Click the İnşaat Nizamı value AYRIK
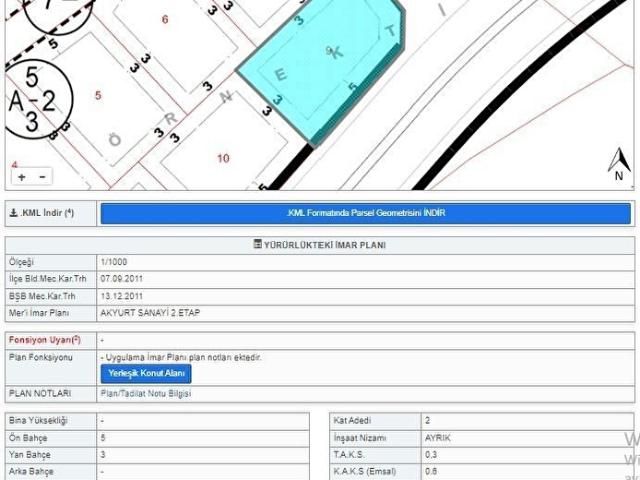 pos(439,438)
